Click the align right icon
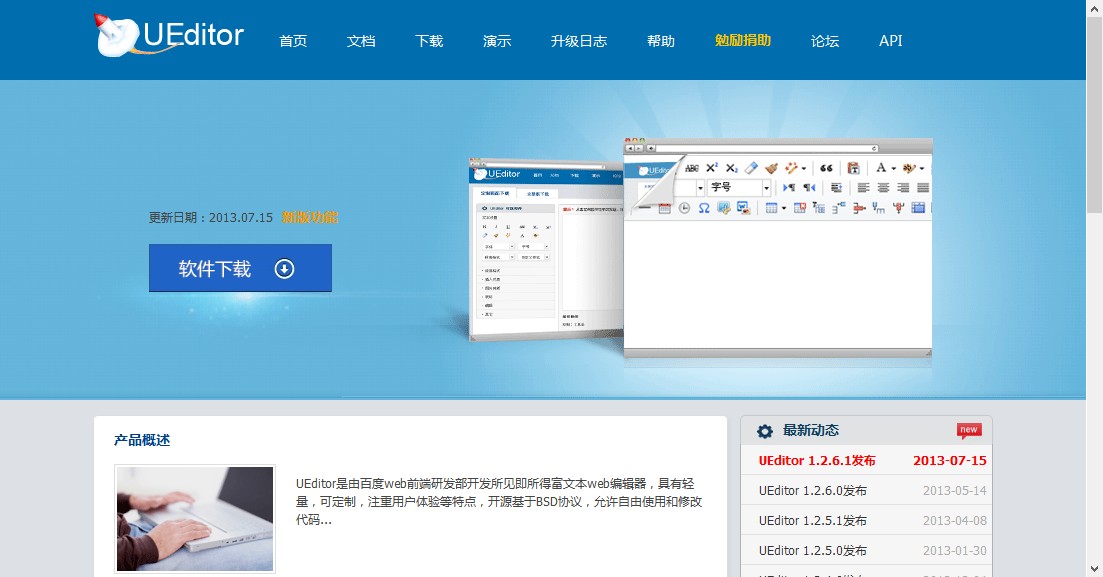Image resolution: width=1103 pixels, height=577 pixels. tap(903, 187)
